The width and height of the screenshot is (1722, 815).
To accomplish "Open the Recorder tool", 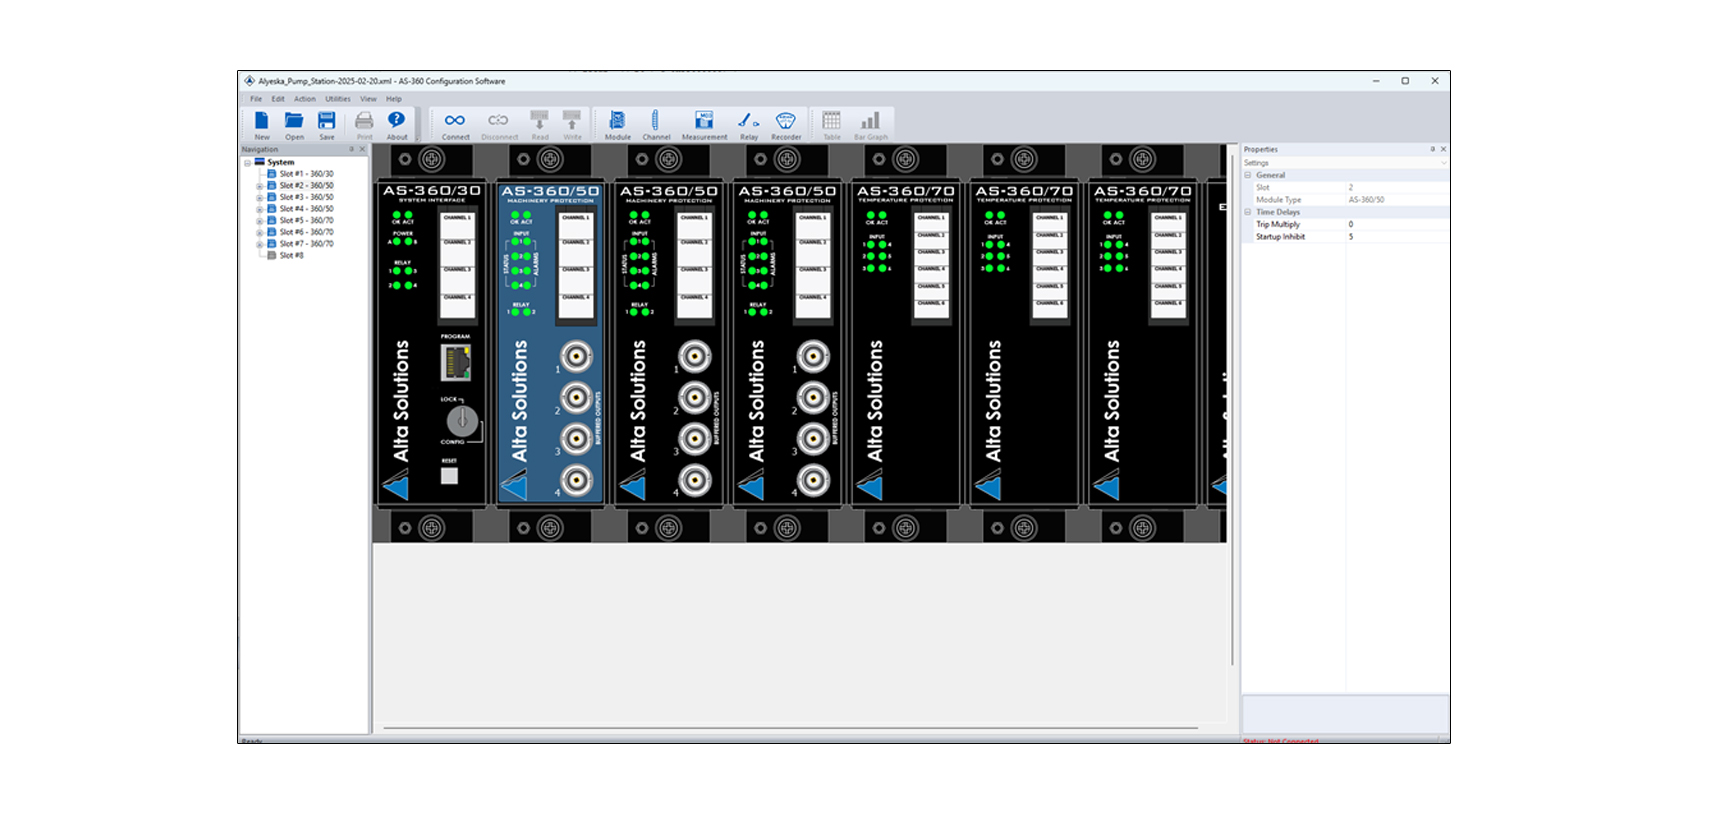I will pyautogui.click(x=785, y=124).
